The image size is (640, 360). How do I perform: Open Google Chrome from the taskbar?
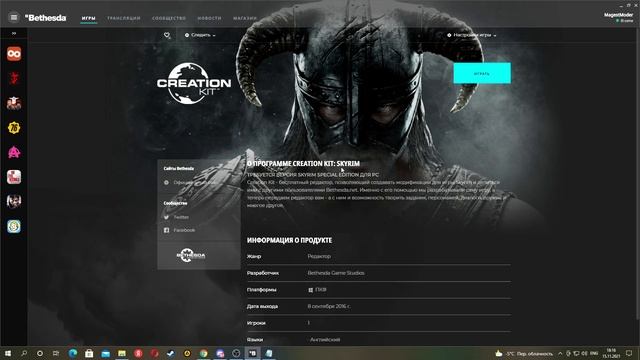pos(203,353)
